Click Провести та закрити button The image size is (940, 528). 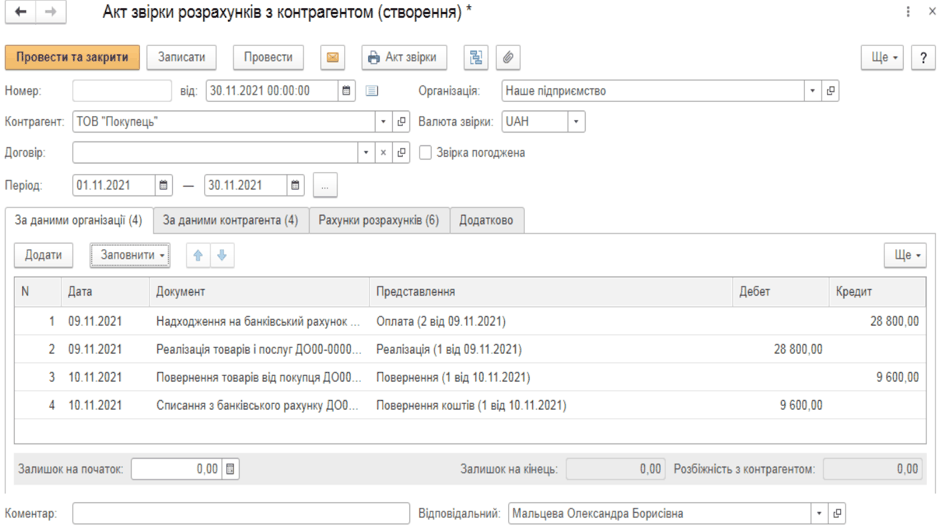(x=72, y=58)
